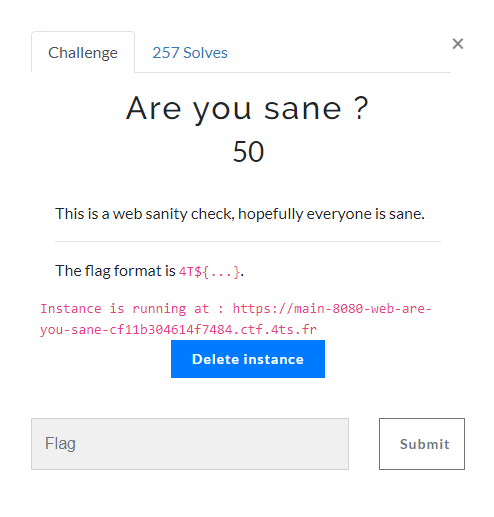Submit the flag with the Submit button
This screenshot has height=517, width=494.
click(x=422, y=444)
